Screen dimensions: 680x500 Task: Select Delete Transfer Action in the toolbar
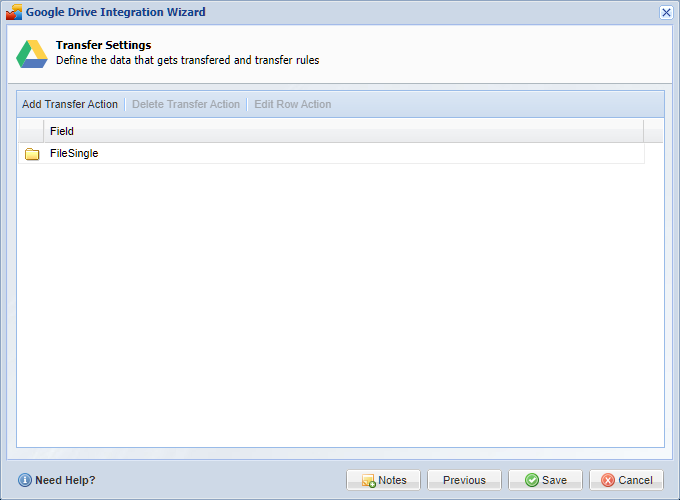click(x=186, y=104)
